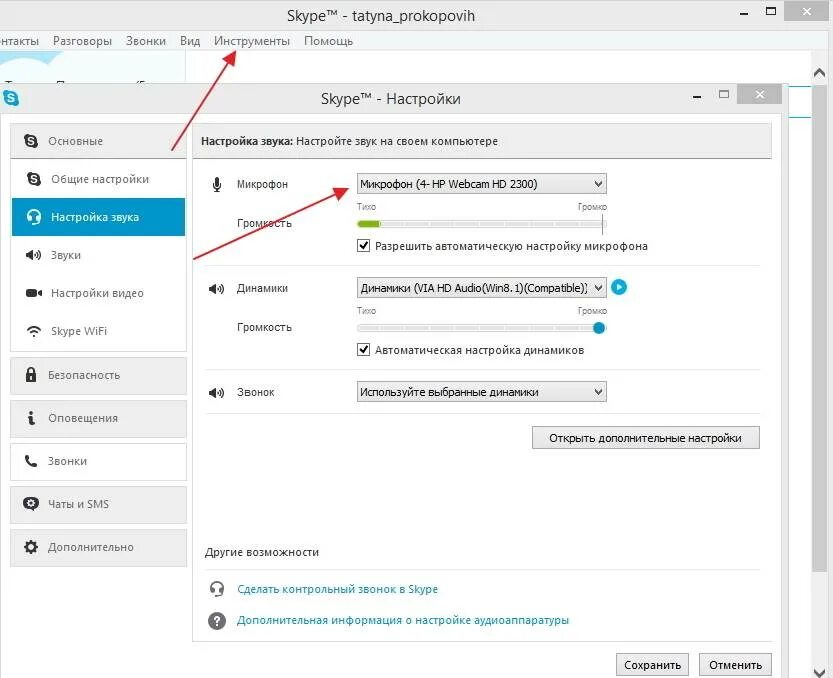
Task: Click the microphone volume level bar
Action: (481, 224)
